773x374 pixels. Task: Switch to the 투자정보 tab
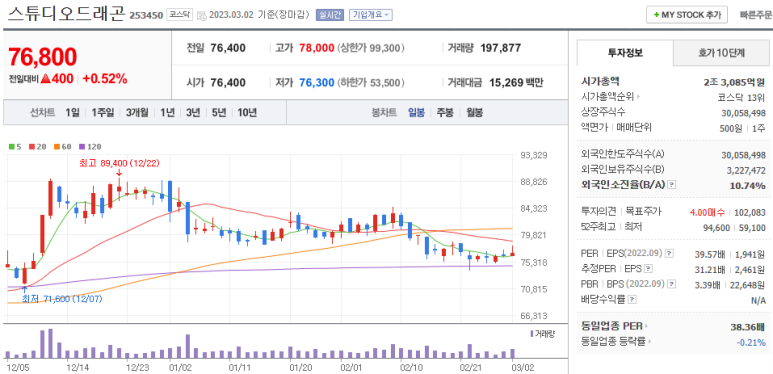pos(625,53)
